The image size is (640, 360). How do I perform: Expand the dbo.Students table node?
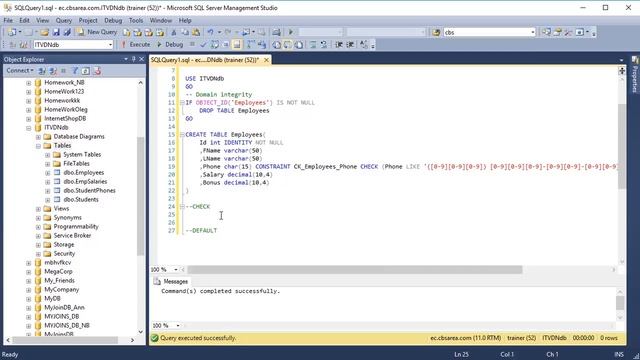(x=47, y=200)
